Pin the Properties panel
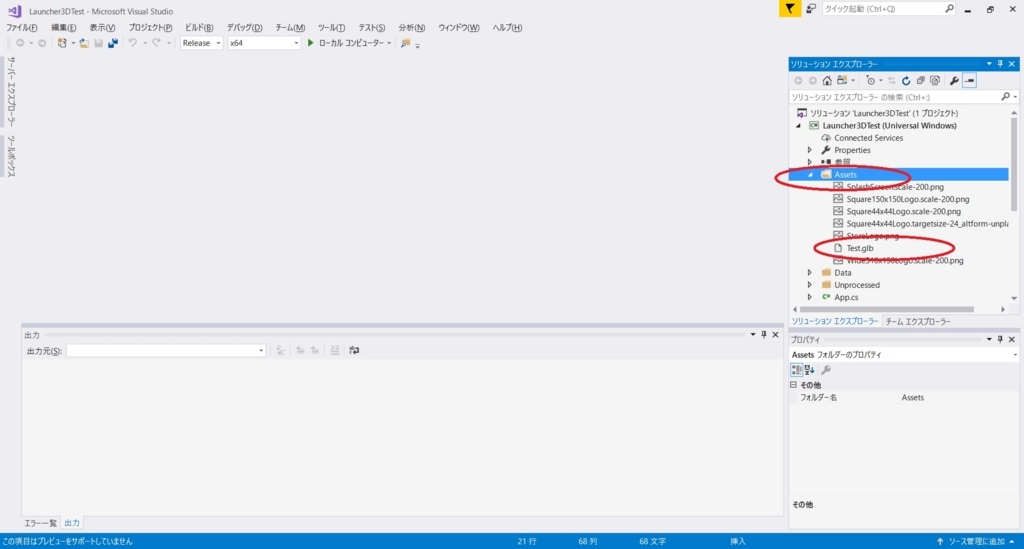The image size is (1024, 549). (1000, 339)
